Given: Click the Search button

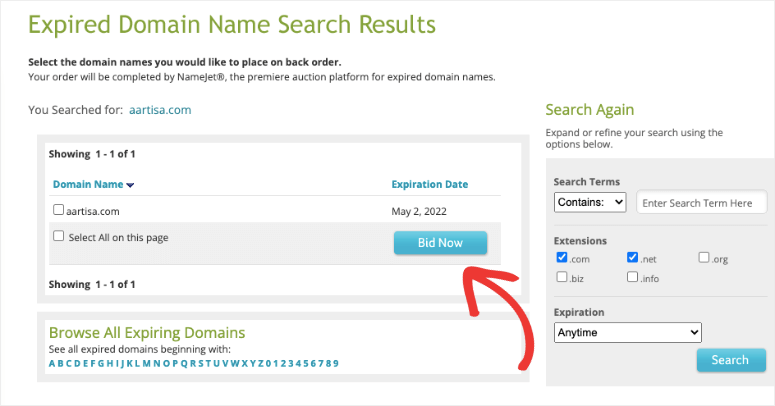Looking at the screenshot, I should 731,360.
